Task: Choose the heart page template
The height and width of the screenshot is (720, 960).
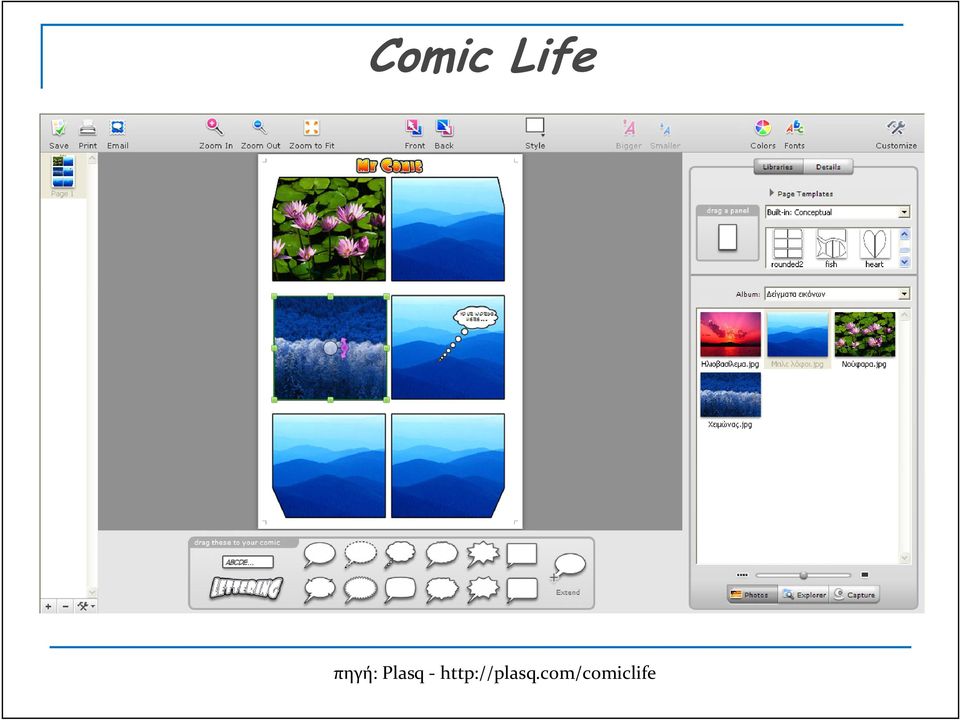Action: point(874,248)
